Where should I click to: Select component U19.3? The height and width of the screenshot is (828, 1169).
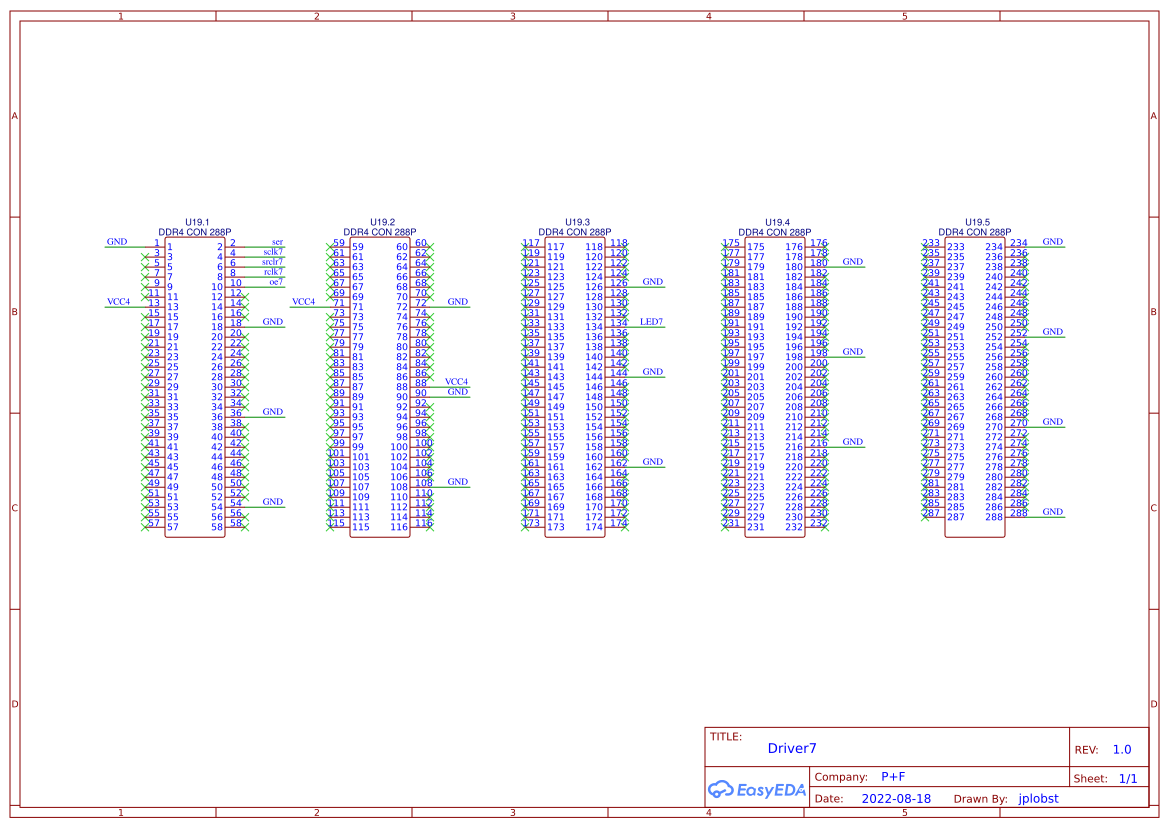pos(577,222)
